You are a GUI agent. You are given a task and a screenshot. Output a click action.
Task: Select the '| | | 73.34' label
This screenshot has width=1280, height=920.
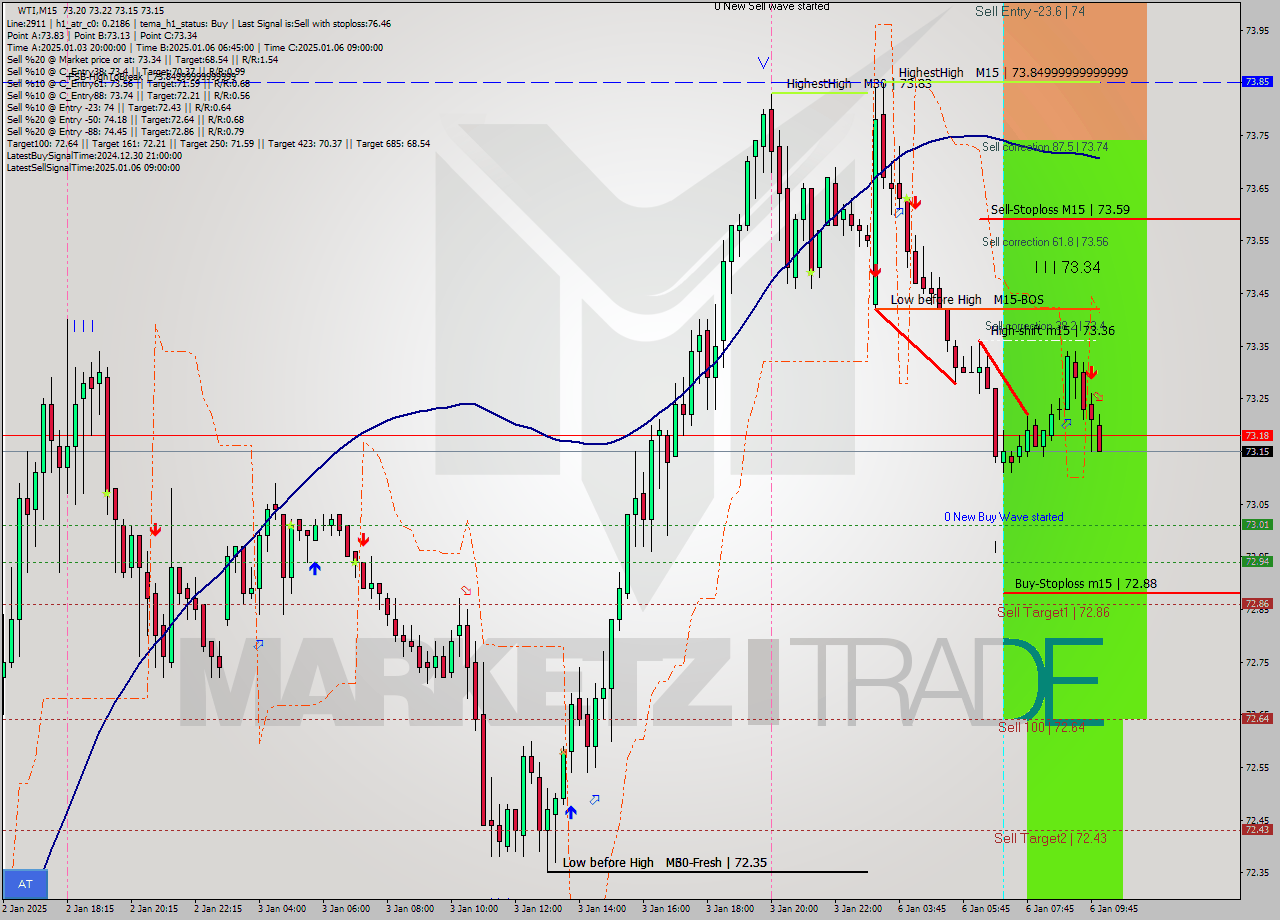[x=1067, y=267]
